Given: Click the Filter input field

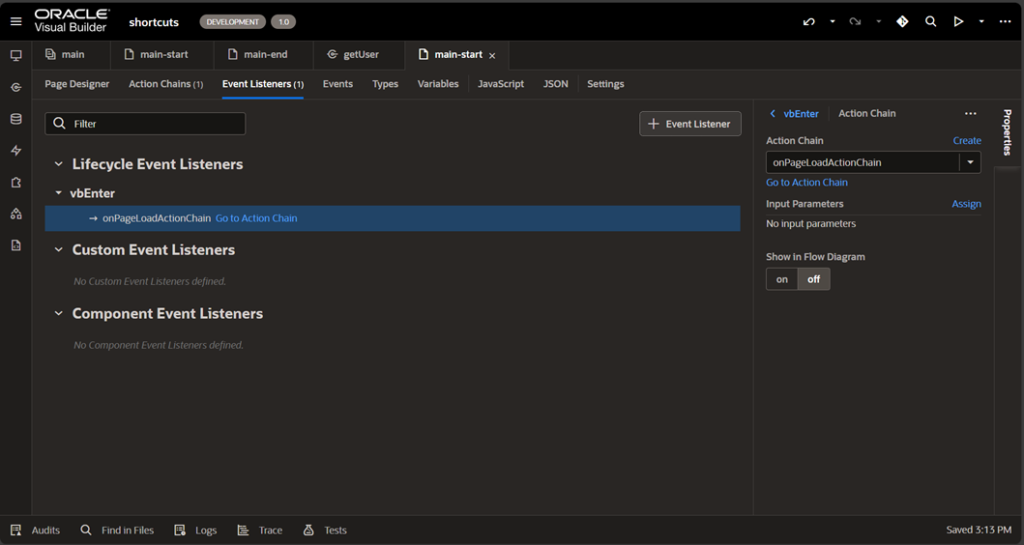Looking at the screenshot, I should click(x=145, y=123).
